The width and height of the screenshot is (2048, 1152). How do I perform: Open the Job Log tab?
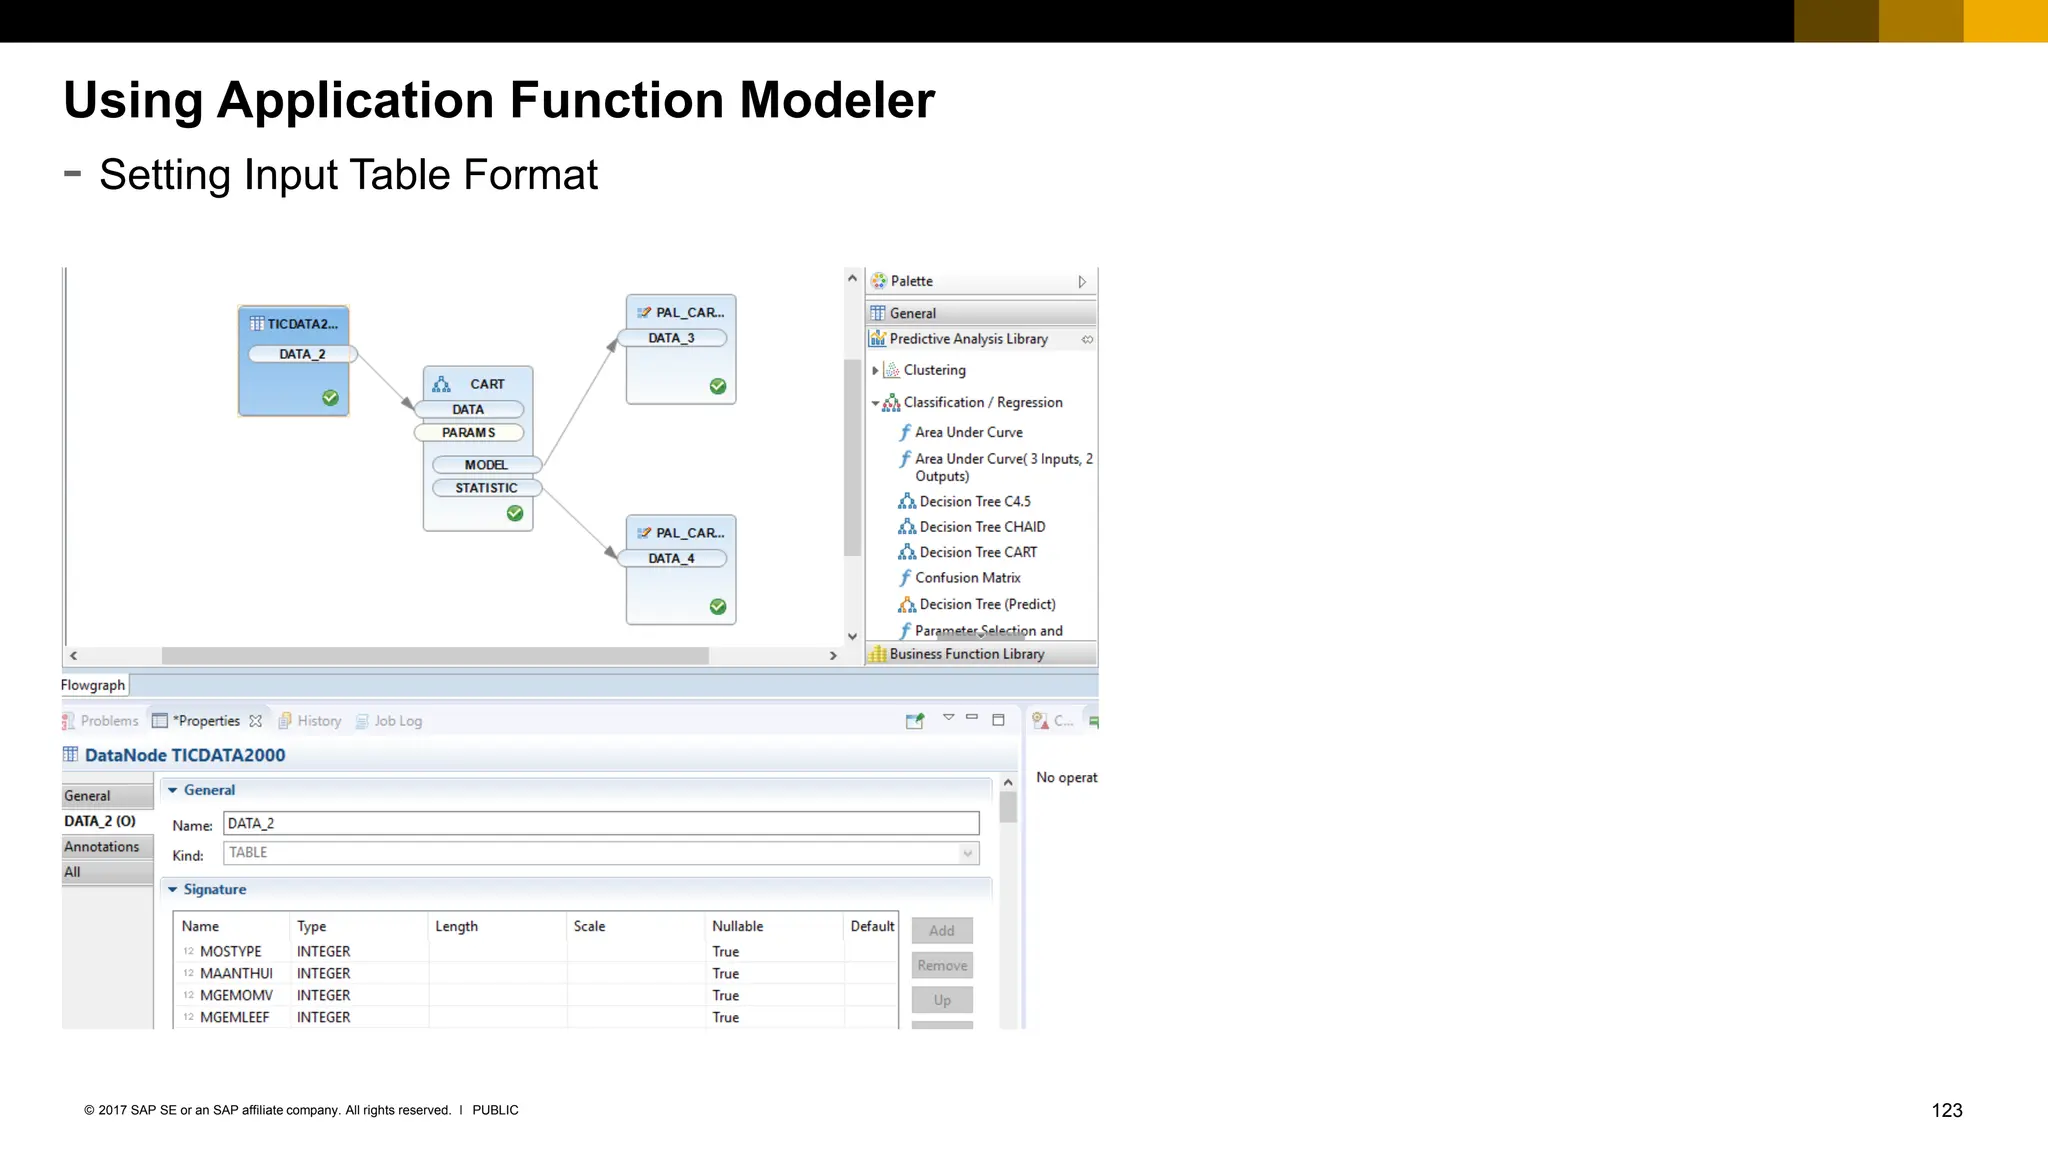pos(388,721)
